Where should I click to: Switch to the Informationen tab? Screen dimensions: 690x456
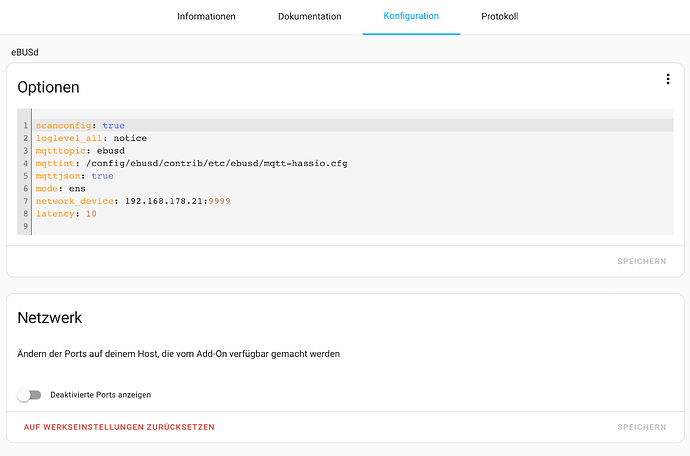pyautogui.click(x=206, y=17)
